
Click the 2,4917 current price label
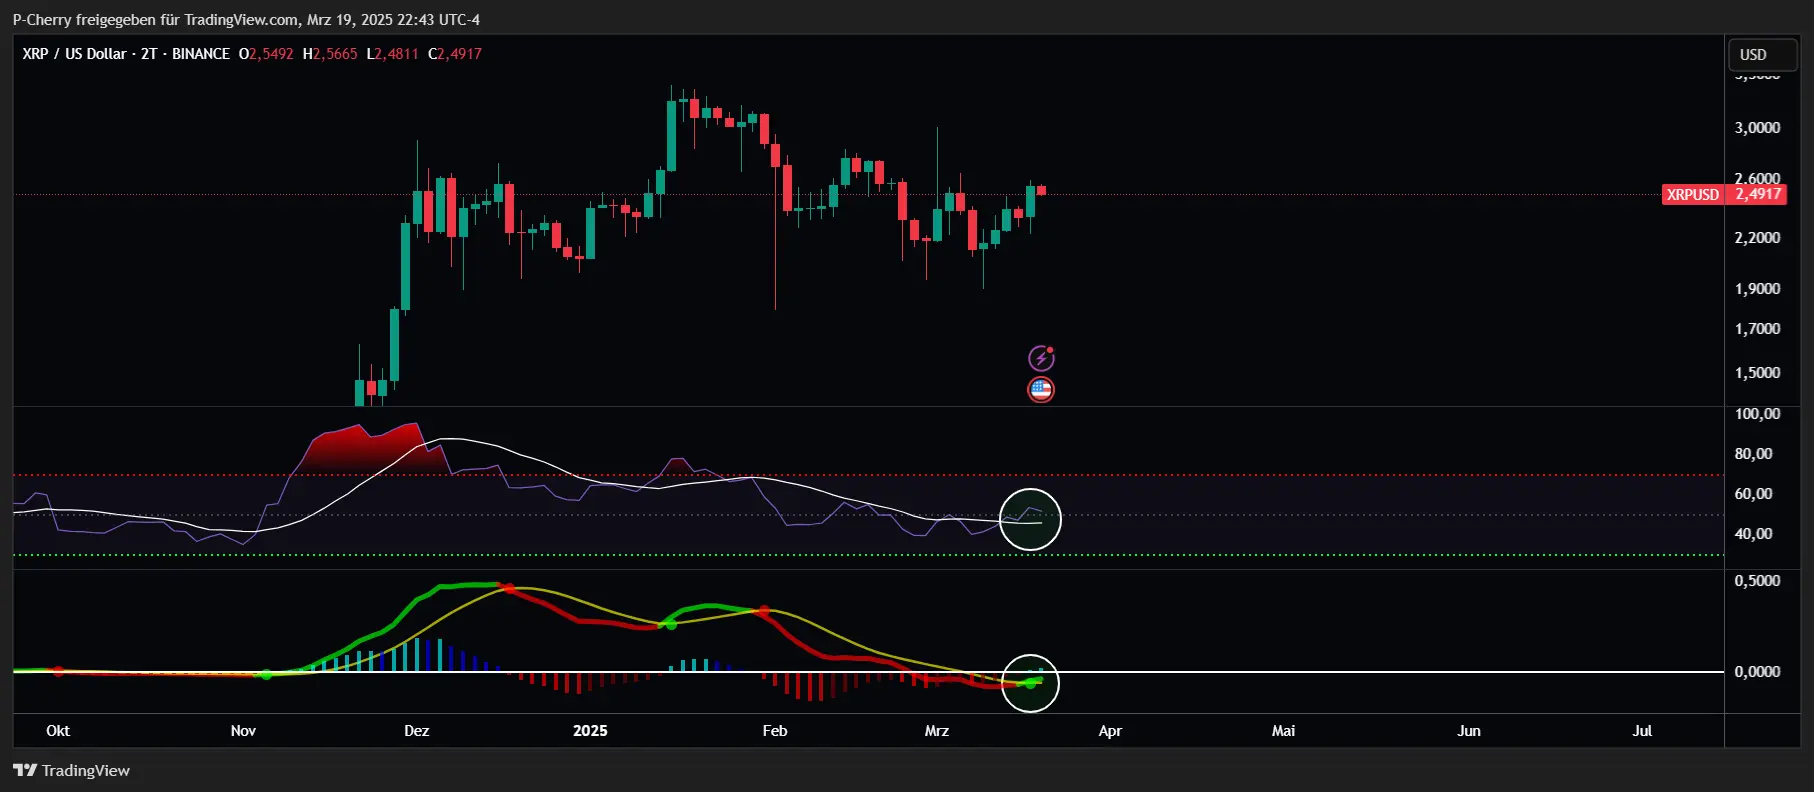tap(1757, 194)
